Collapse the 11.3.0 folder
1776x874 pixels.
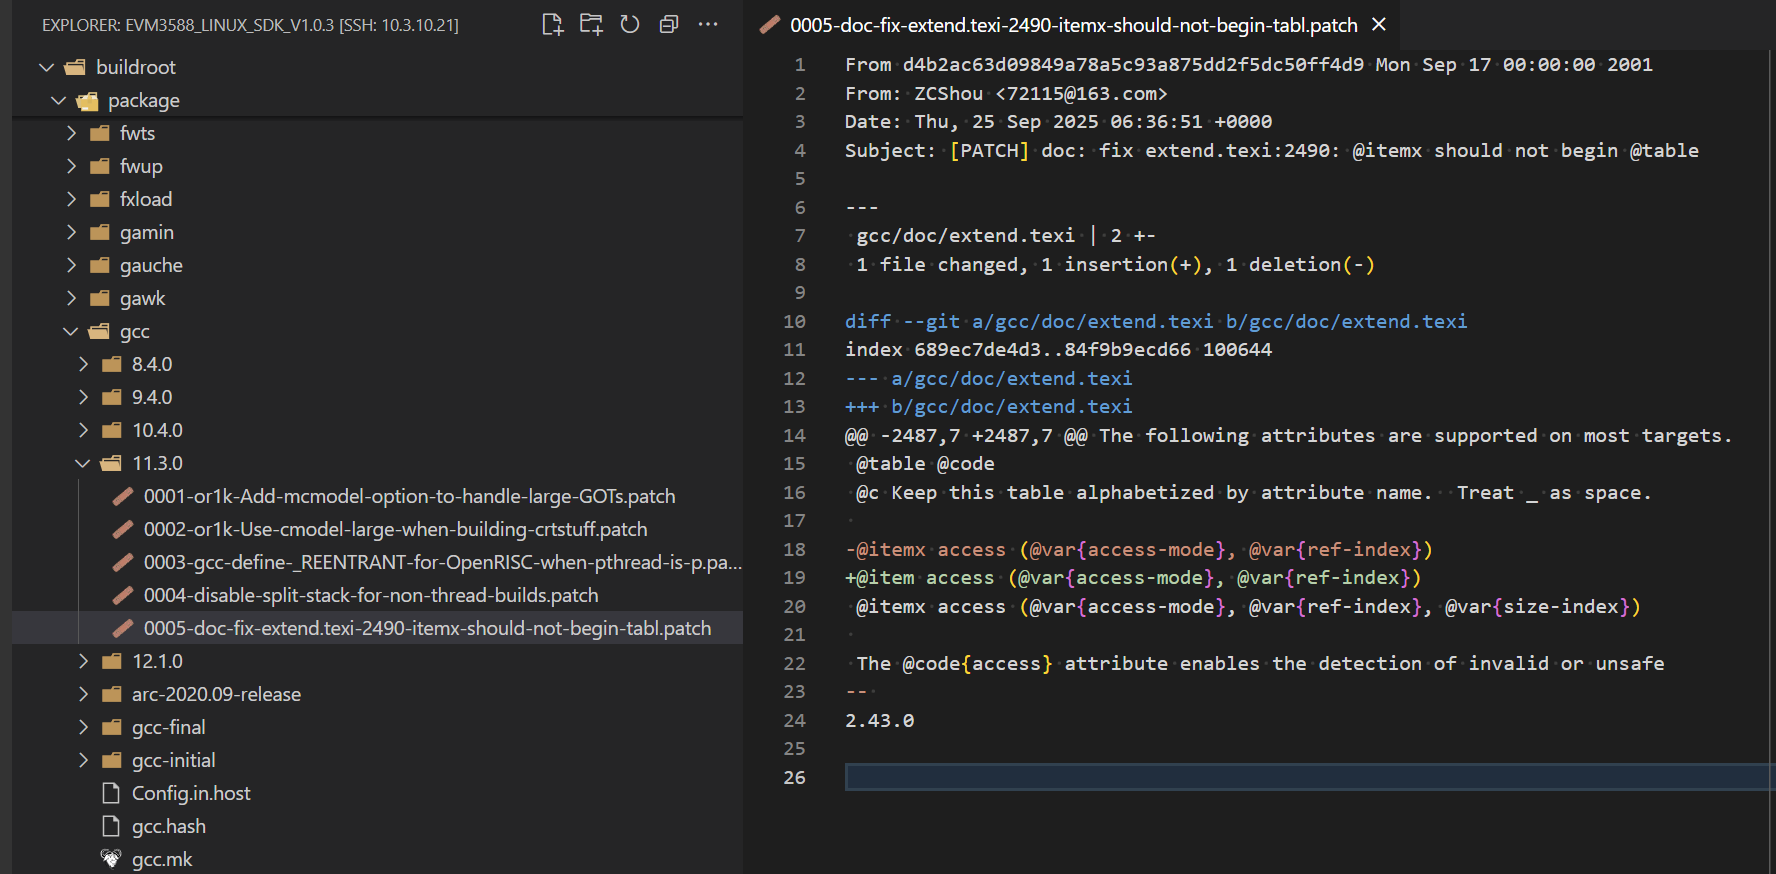83,463
